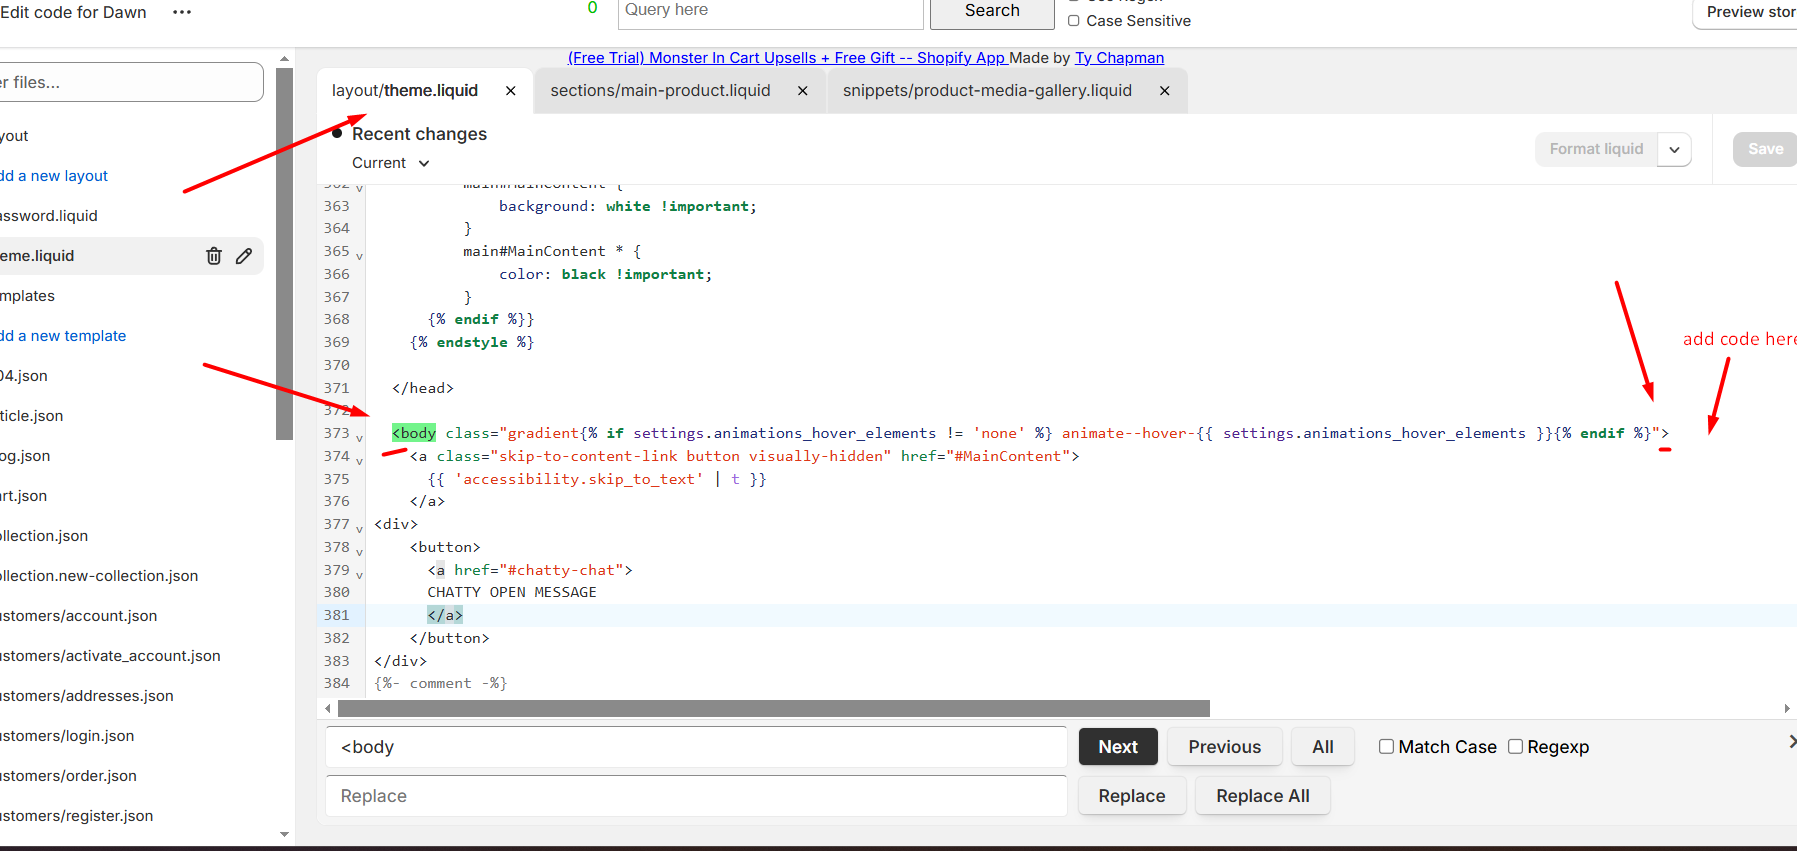This screenshot has width=1797, height=851.
Task: Fold the button block at line 378
Action: [x=359, y=552]
